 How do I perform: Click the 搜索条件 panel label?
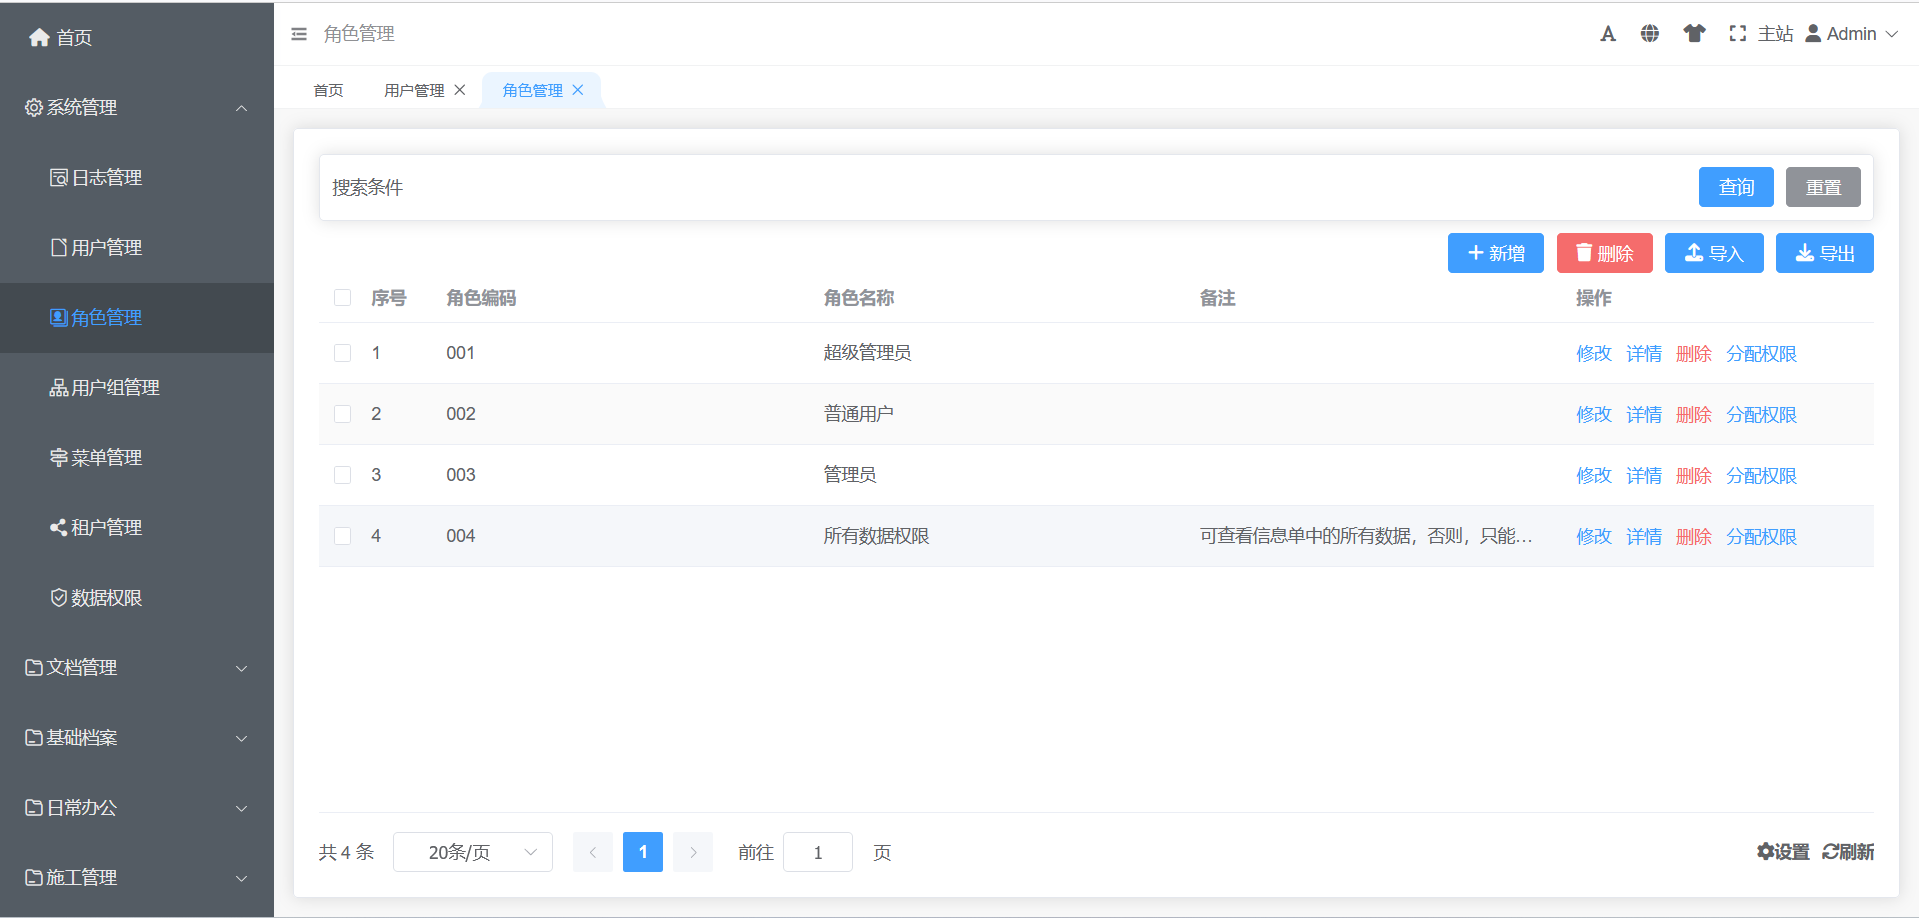(x=368, y=187)
